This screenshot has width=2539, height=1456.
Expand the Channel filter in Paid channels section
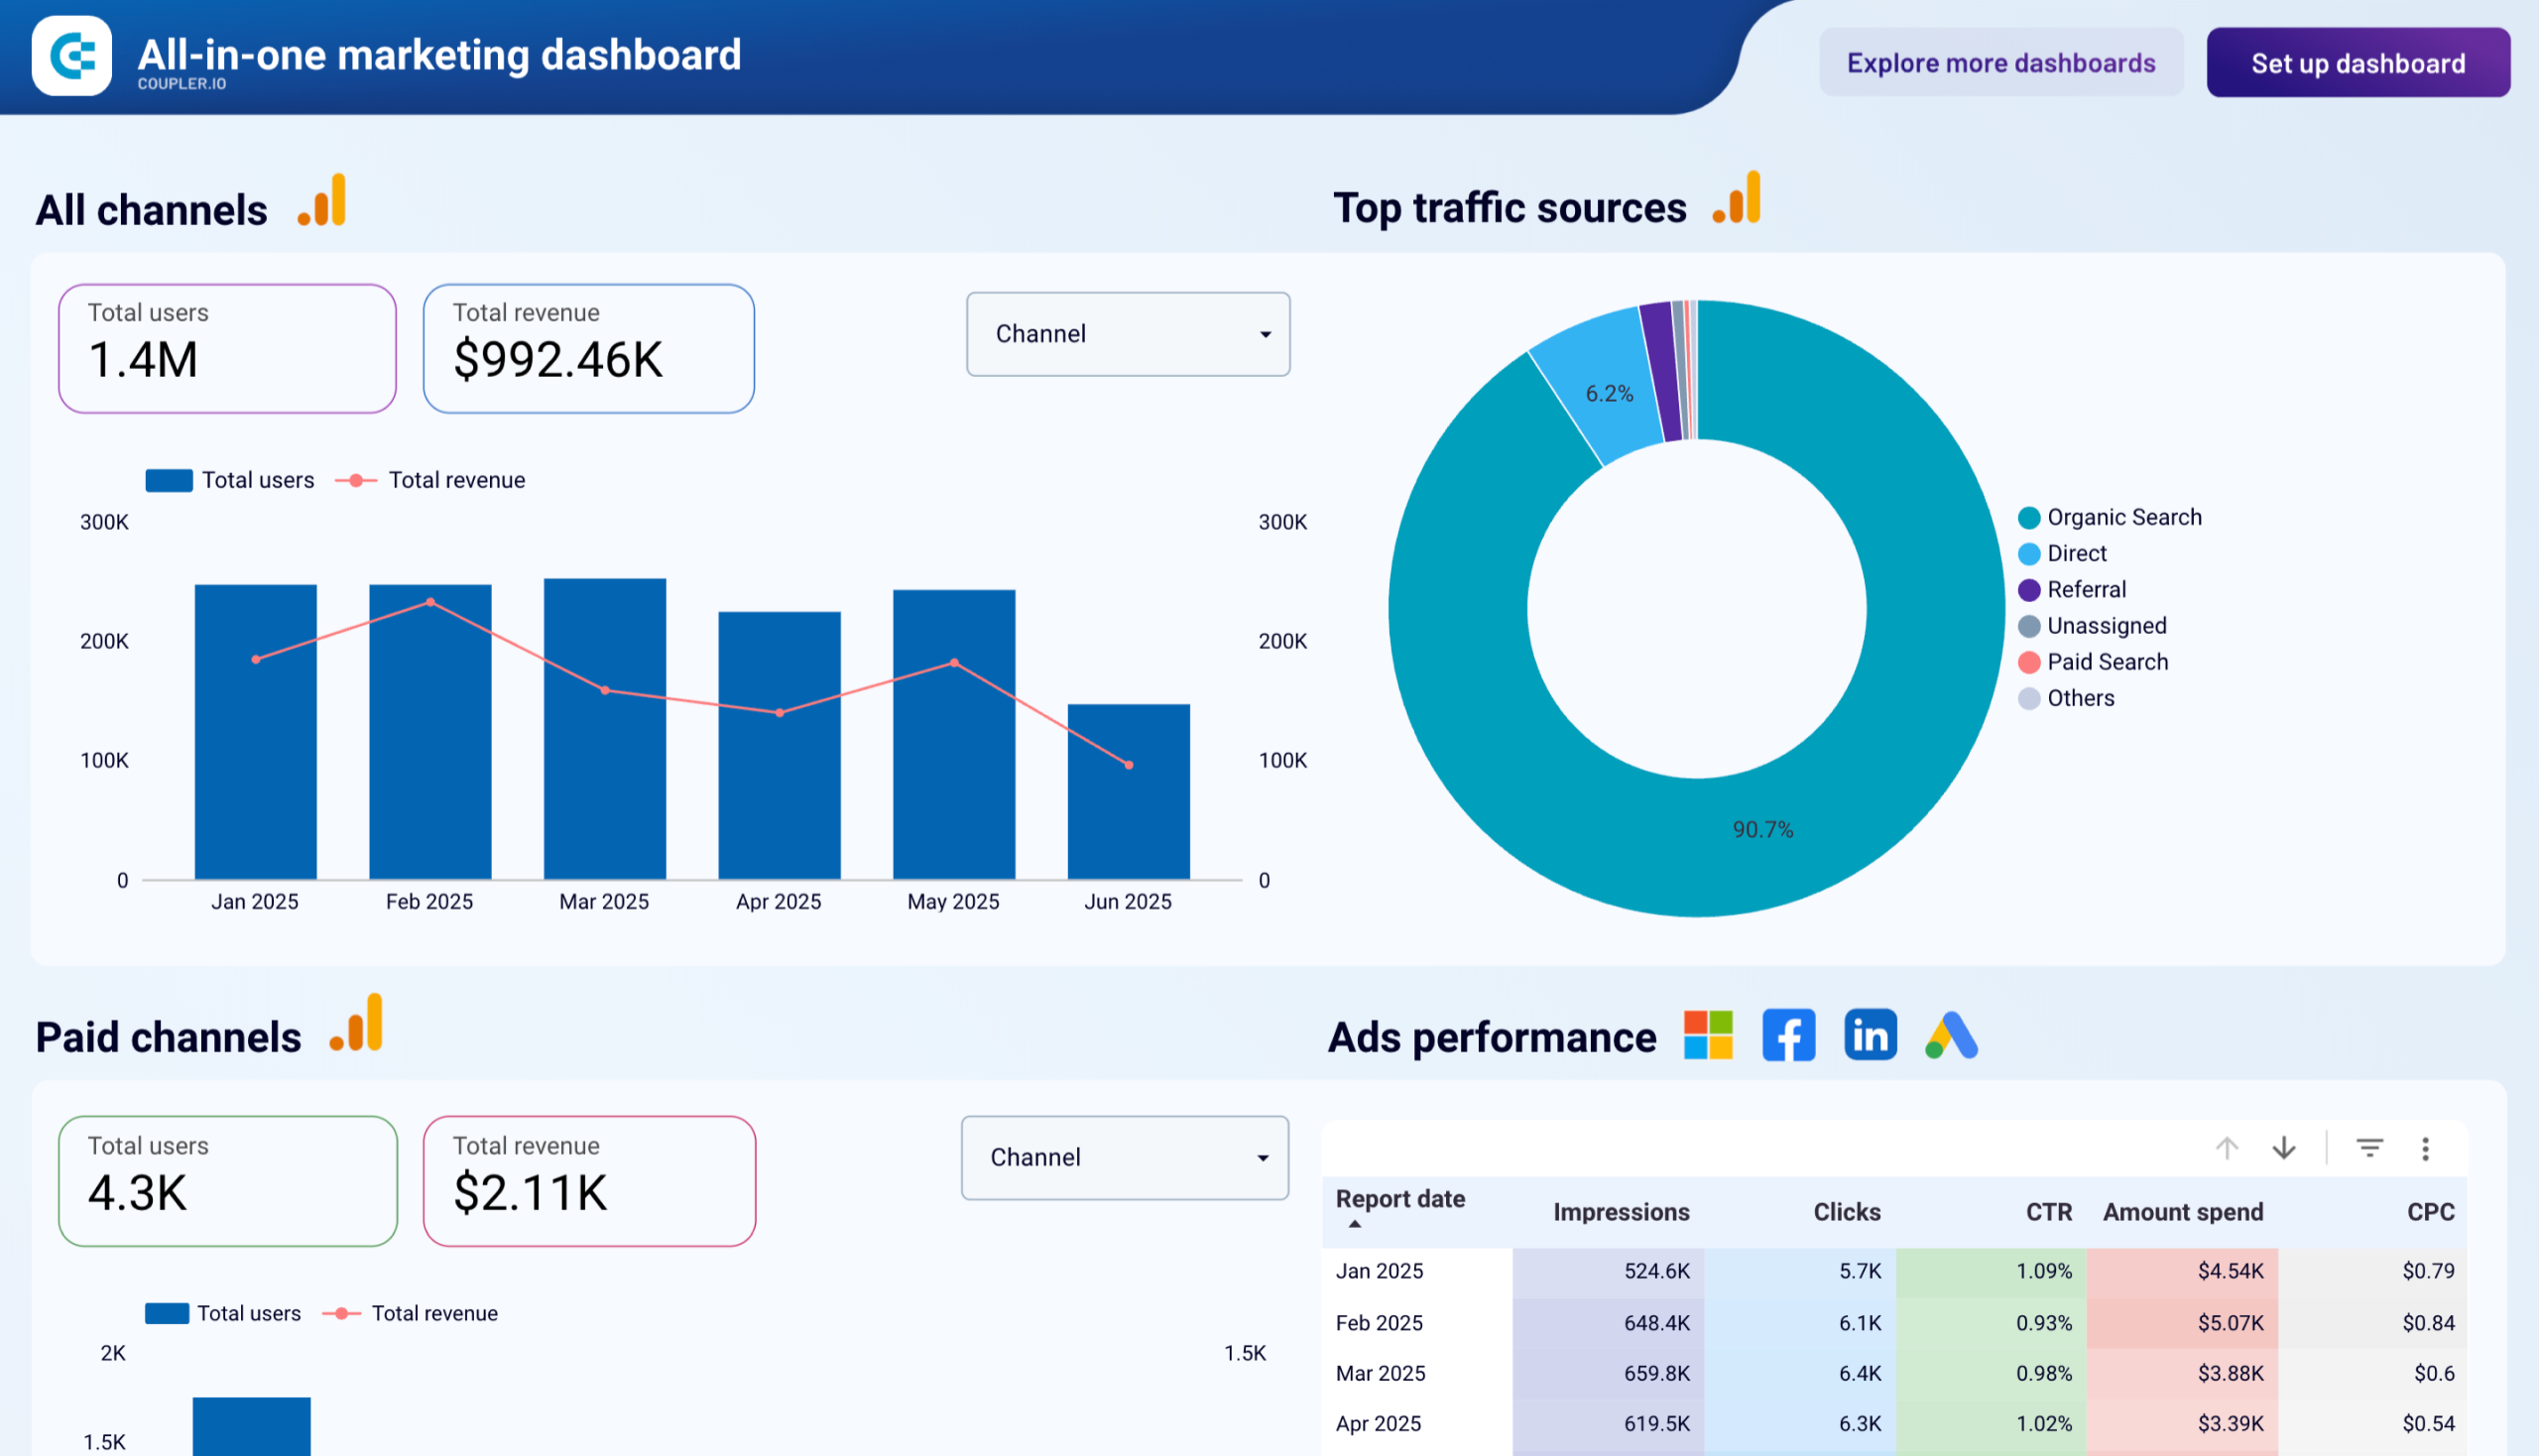tap(1124, 1157)
